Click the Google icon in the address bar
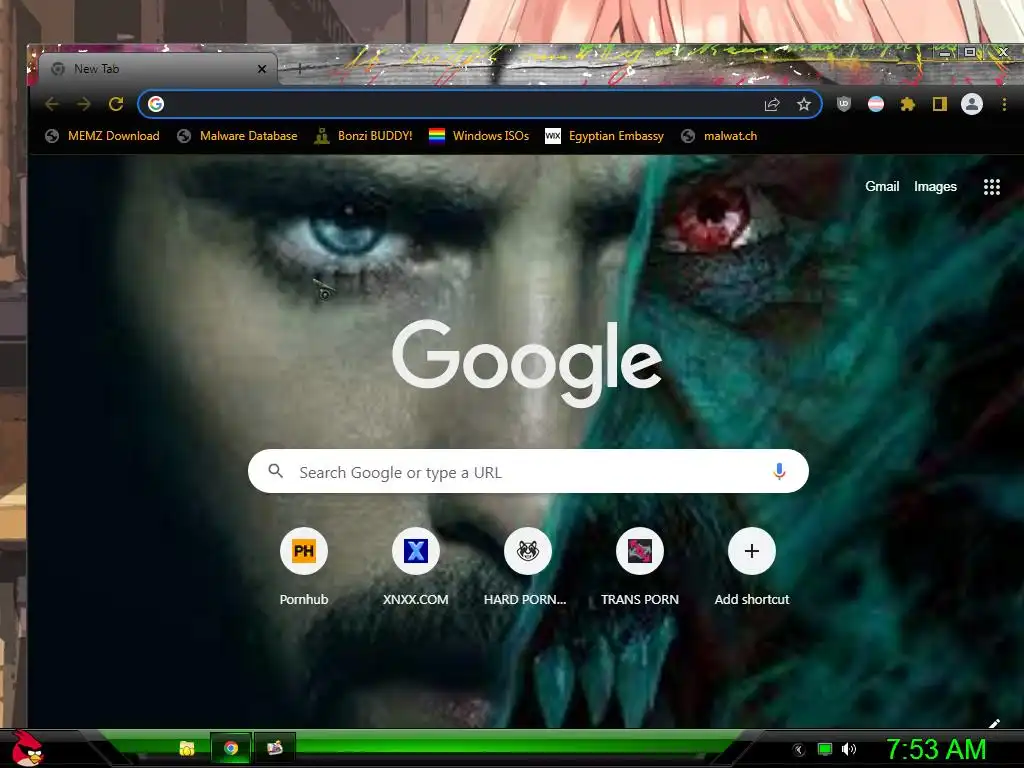Screen dimensions: 1024x768 click(155, 104)
